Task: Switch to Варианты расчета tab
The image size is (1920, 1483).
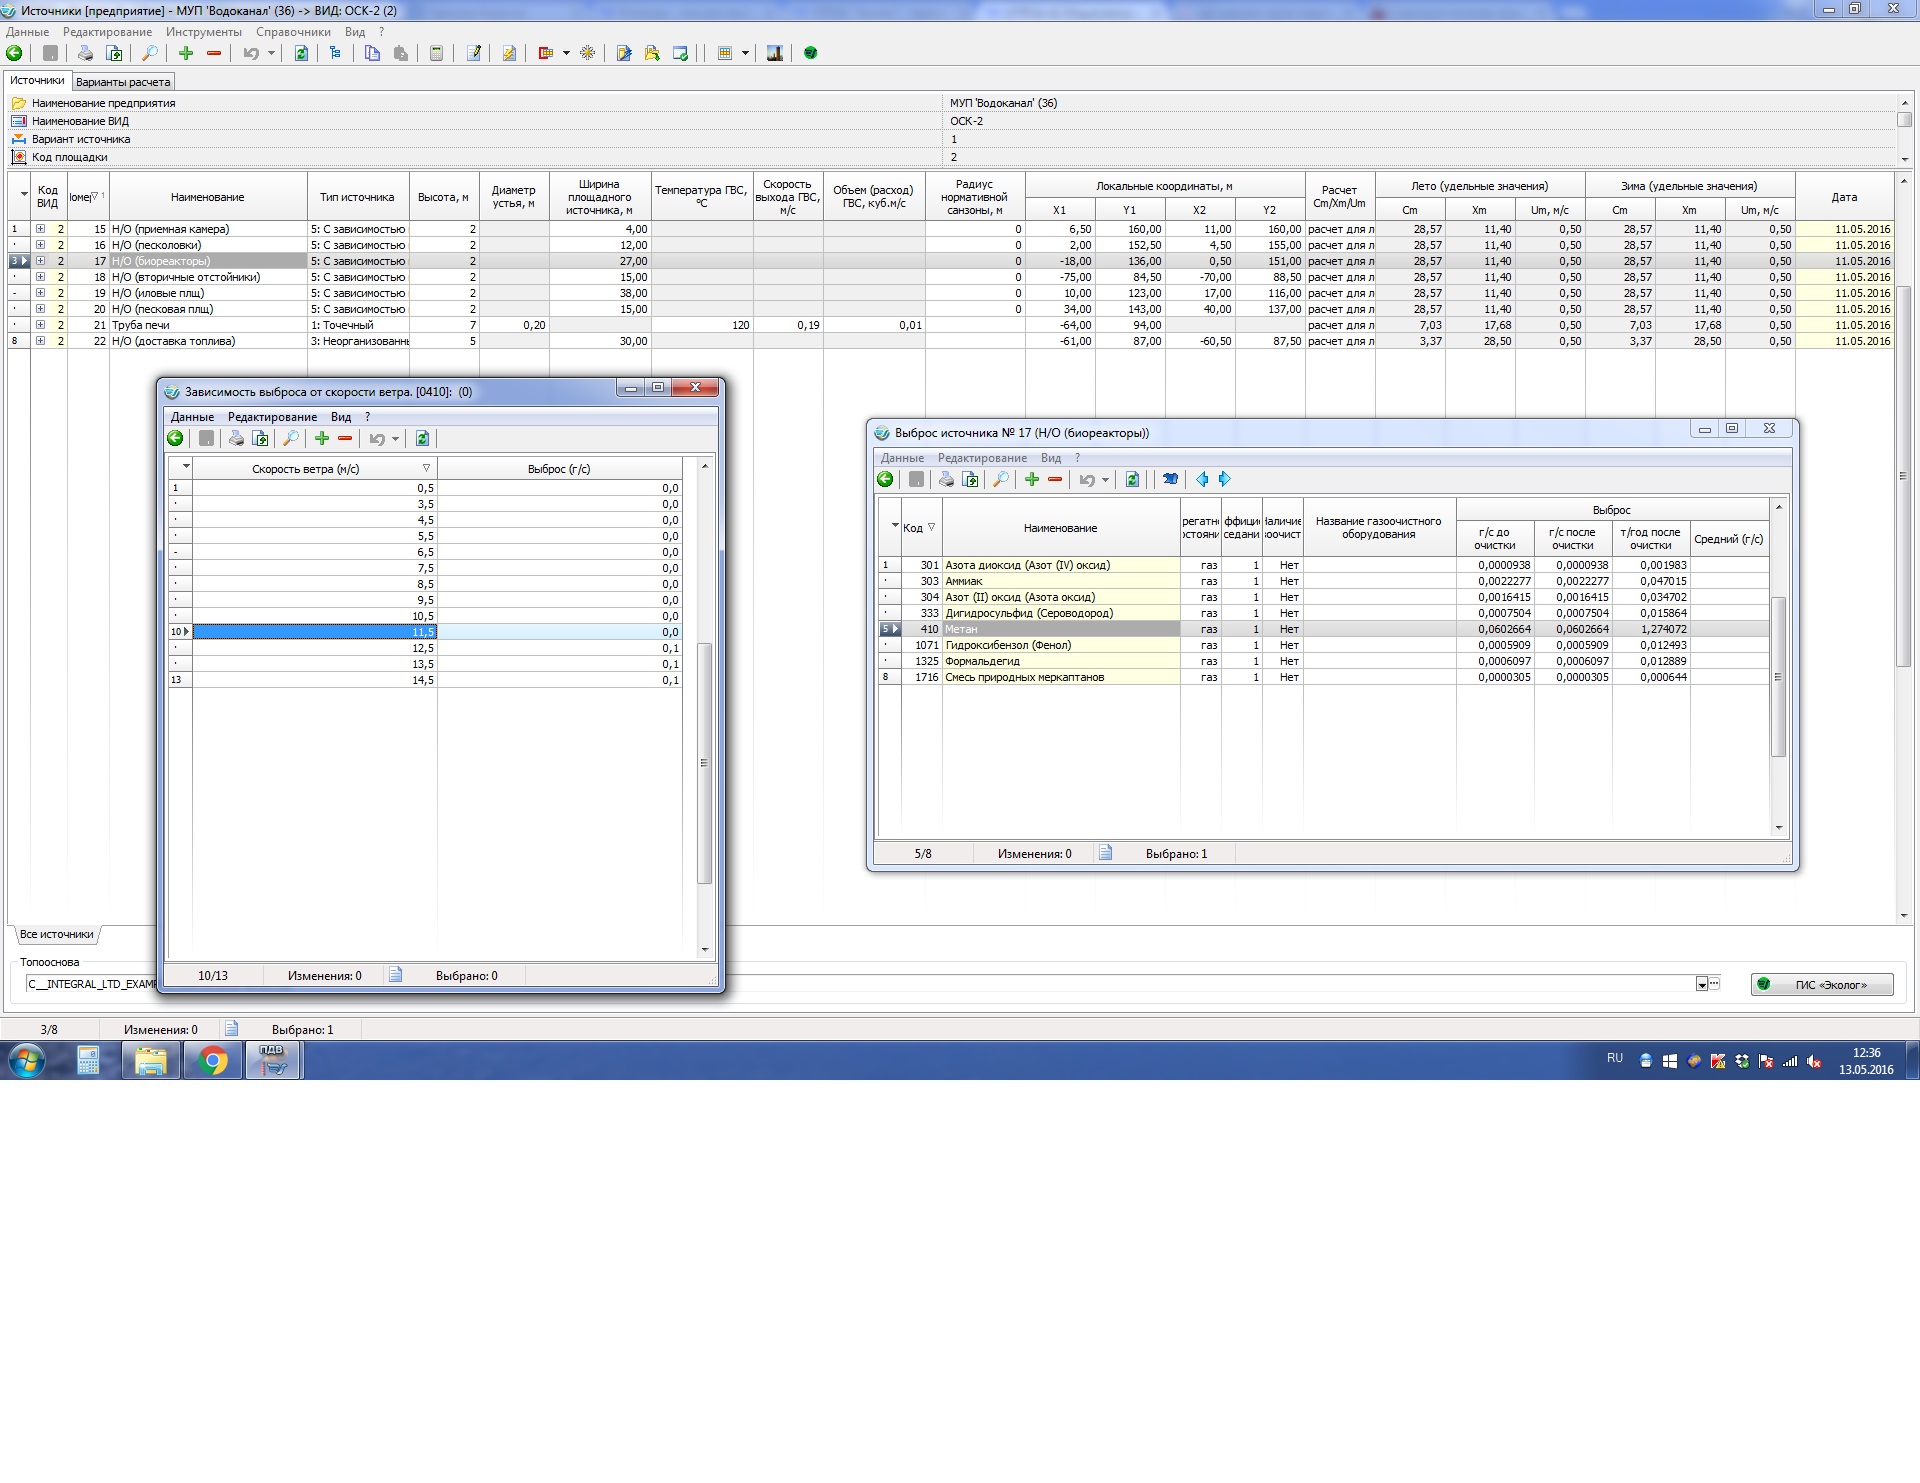Action: [123, 82]
